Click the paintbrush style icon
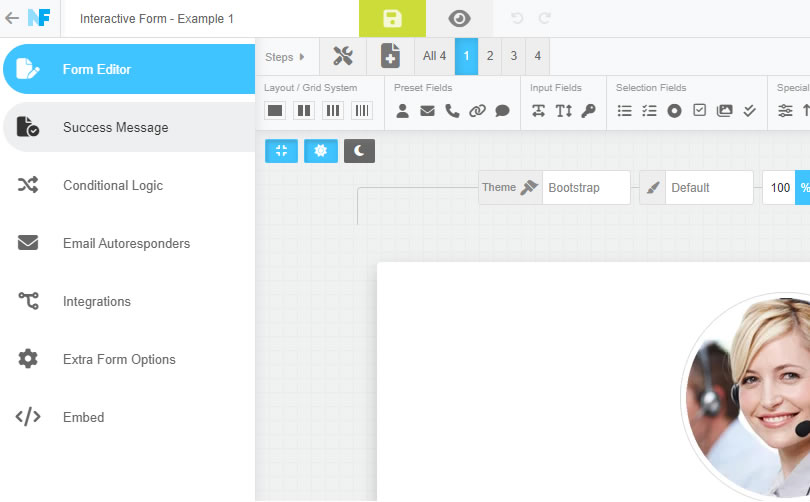 (x=653, y=187)
